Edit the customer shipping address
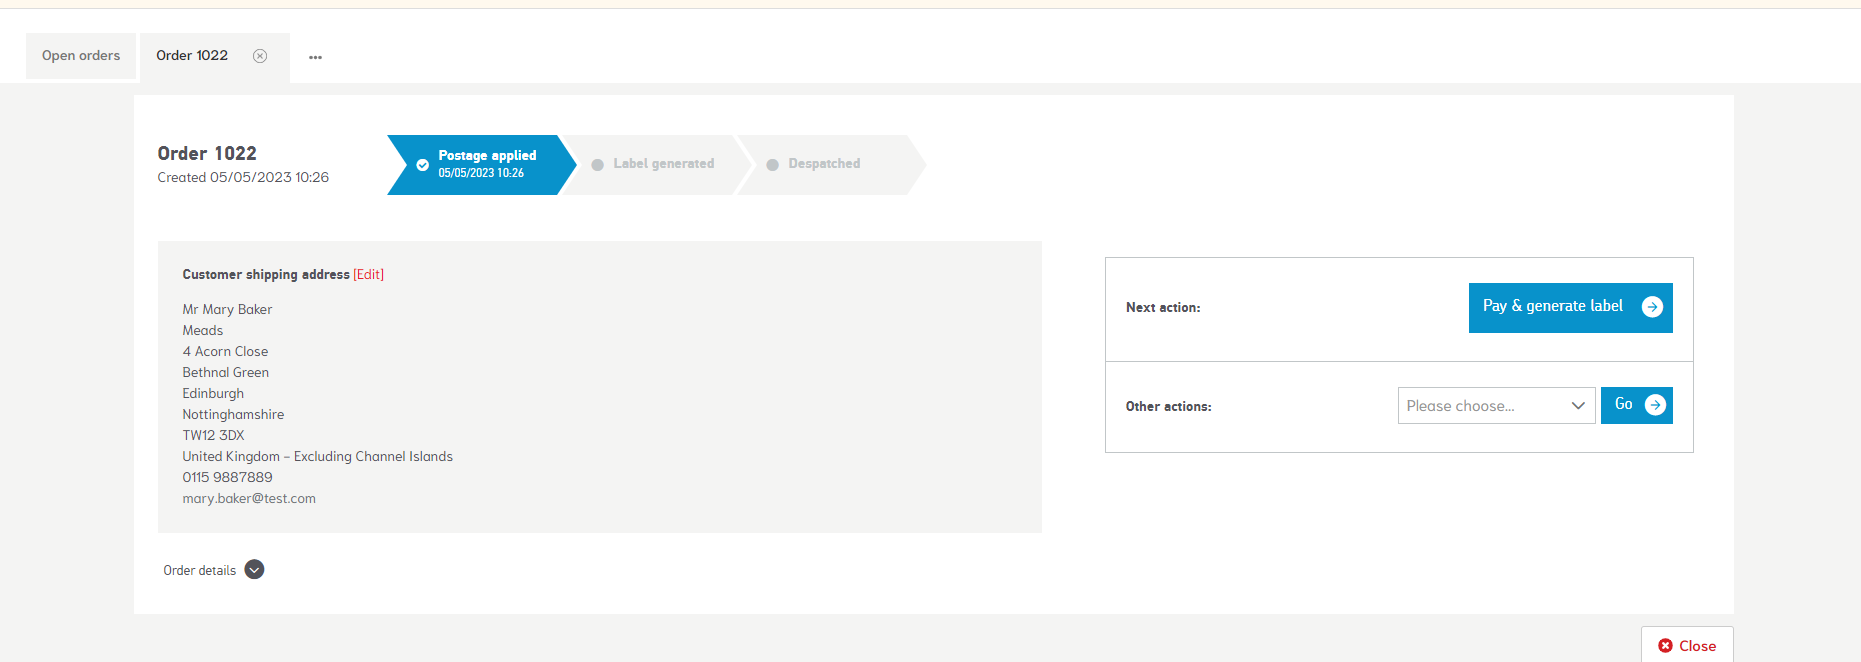 coord(368,275)
